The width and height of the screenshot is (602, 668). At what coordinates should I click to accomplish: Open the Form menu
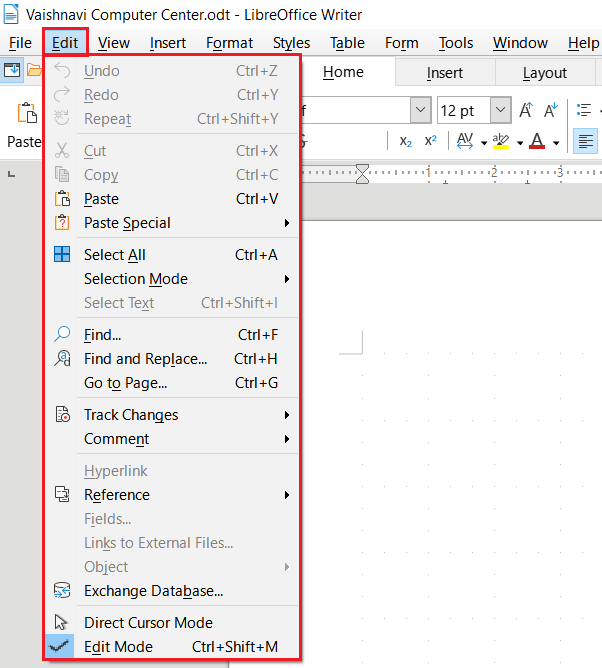tap(402, 43)
